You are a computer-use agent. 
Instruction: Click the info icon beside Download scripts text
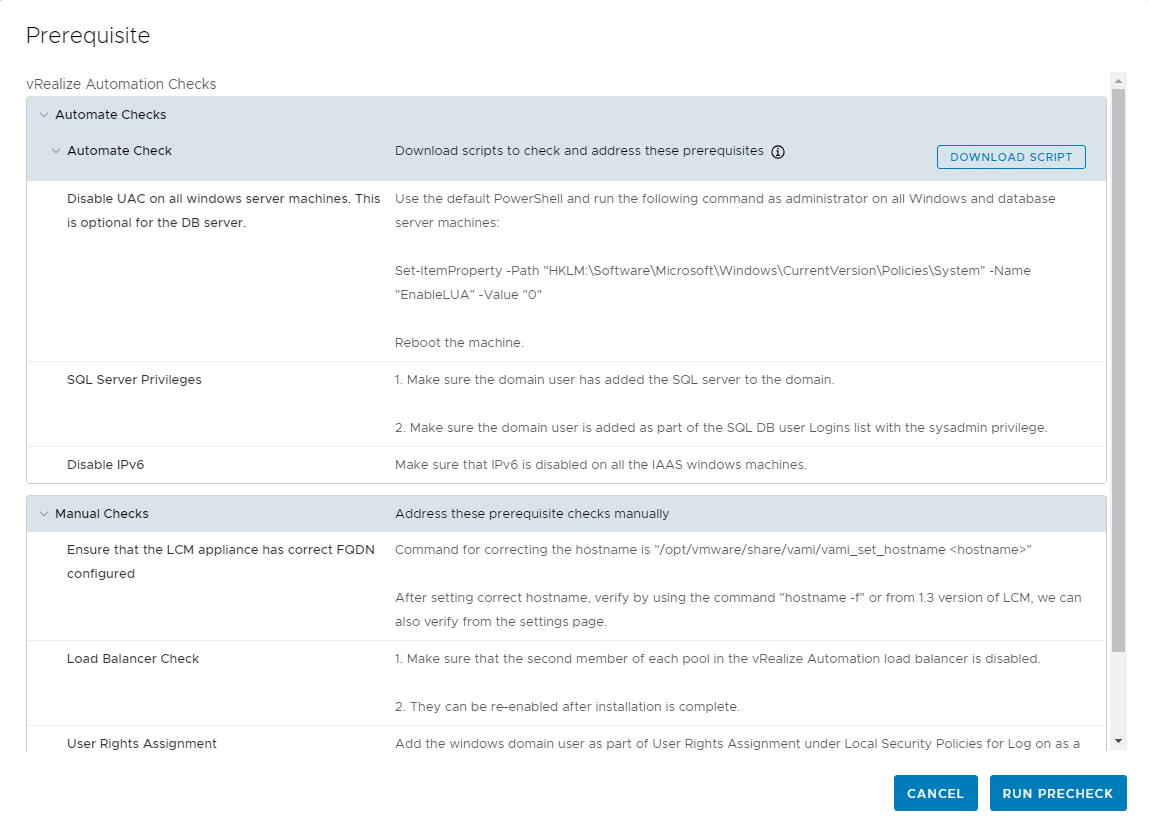(x=778, y=152)
